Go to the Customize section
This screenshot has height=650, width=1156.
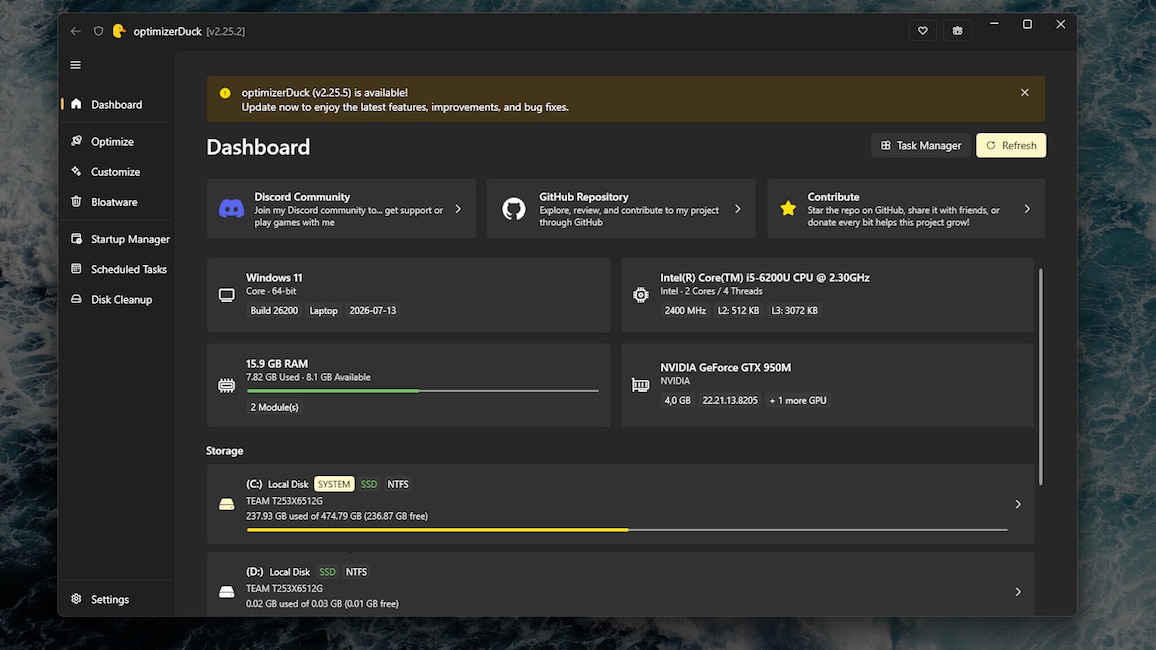point(116,172)
